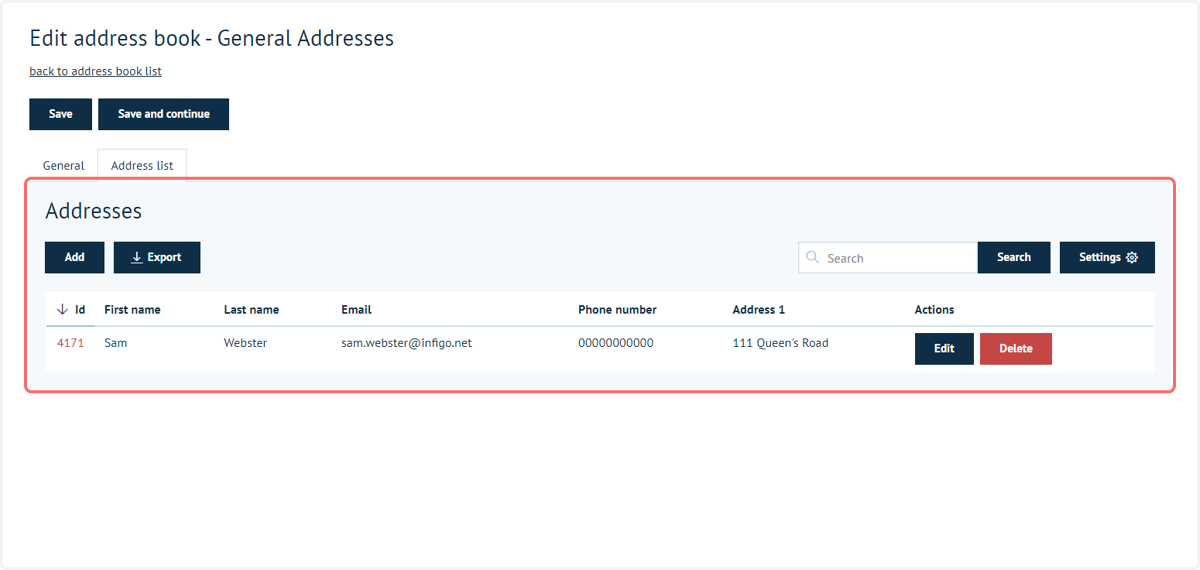Click the First name column header
The width and height of the screenshot is (1200, 570).
tap(132, 310)
